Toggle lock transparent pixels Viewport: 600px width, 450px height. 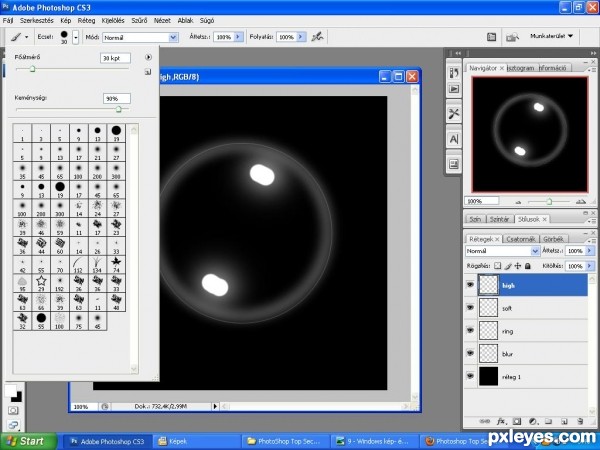pos(497,266)
